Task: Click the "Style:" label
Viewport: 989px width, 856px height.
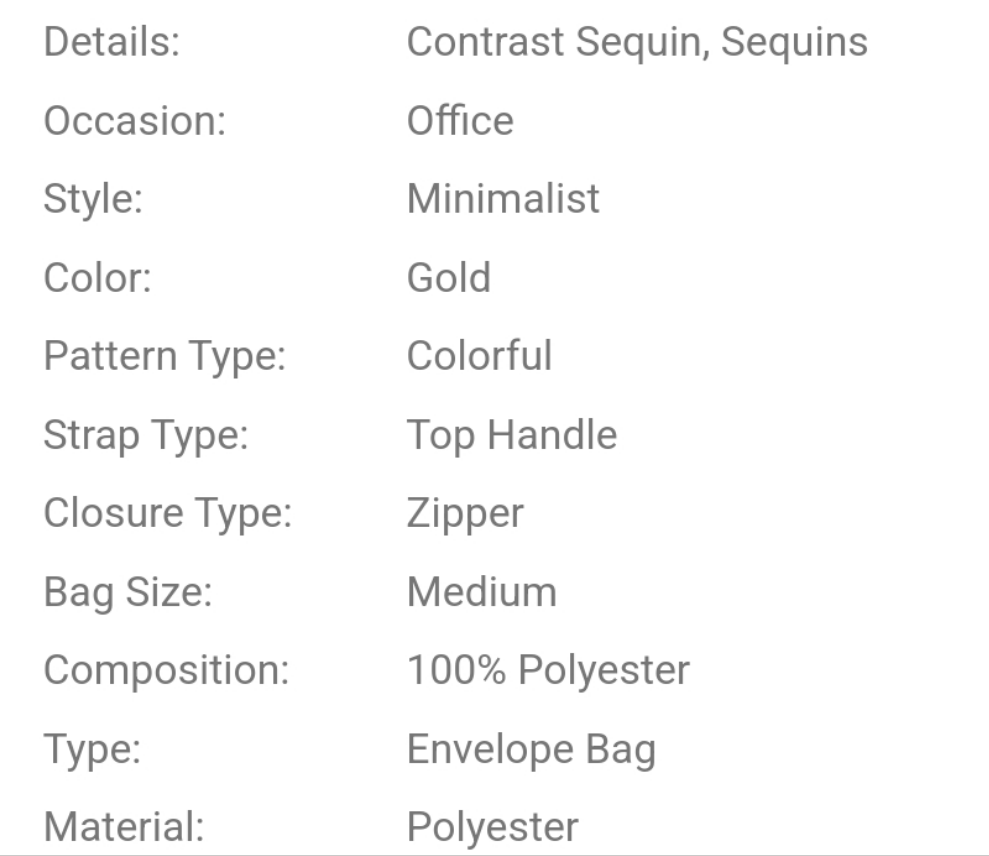Action: tap(93, 199)
